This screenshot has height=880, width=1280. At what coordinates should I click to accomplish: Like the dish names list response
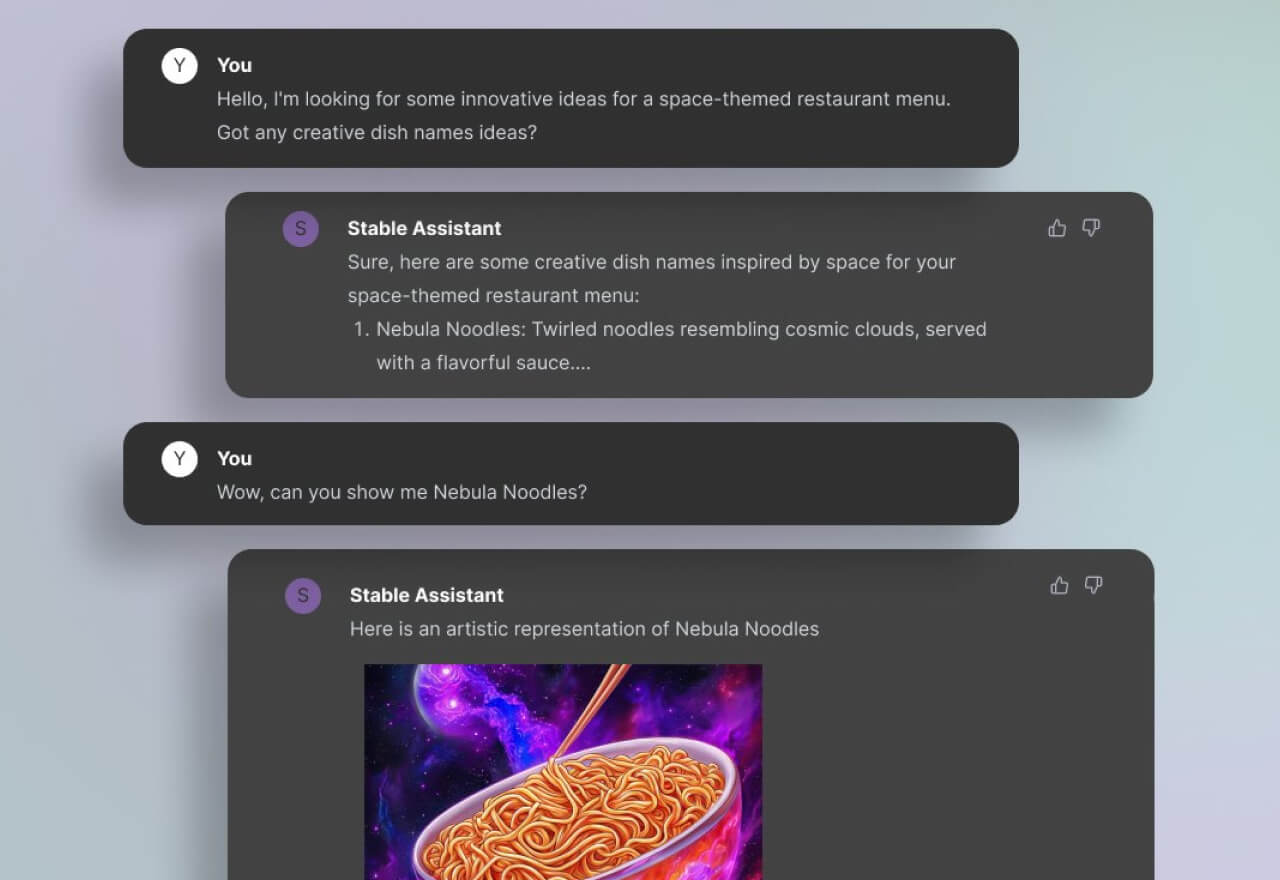[1057, 228]
